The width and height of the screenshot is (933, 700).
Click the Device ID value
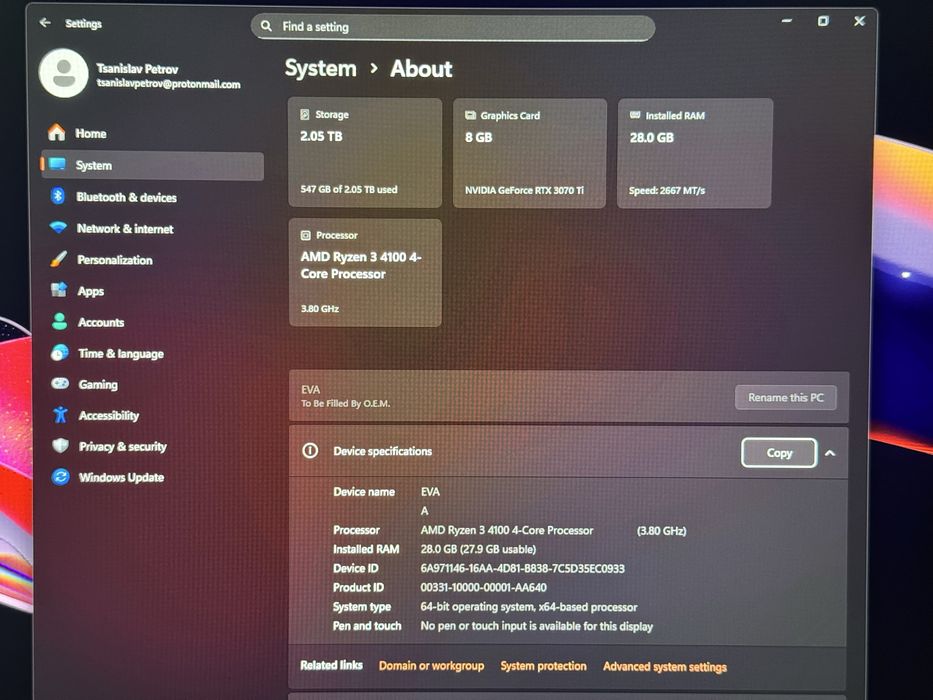point(522,568)
